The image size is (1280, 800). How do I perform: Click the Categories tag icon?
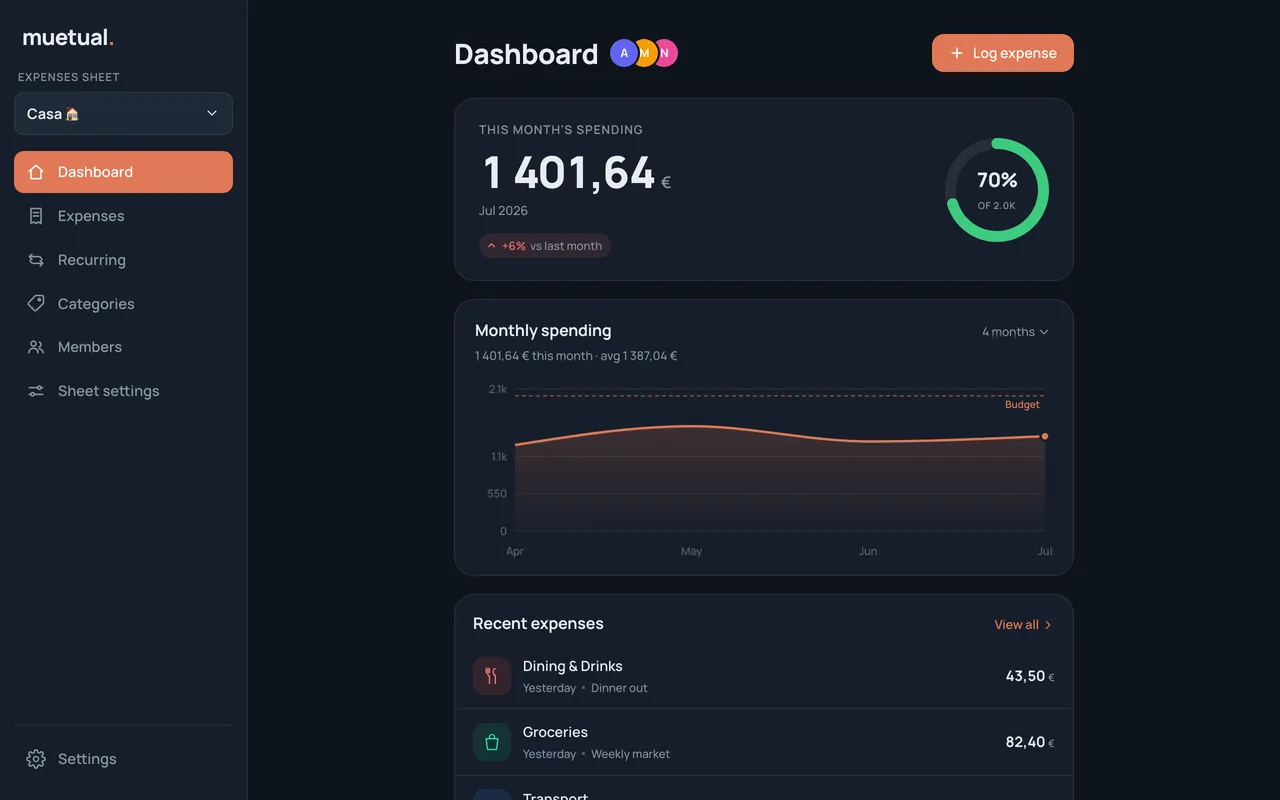(36, 303)
